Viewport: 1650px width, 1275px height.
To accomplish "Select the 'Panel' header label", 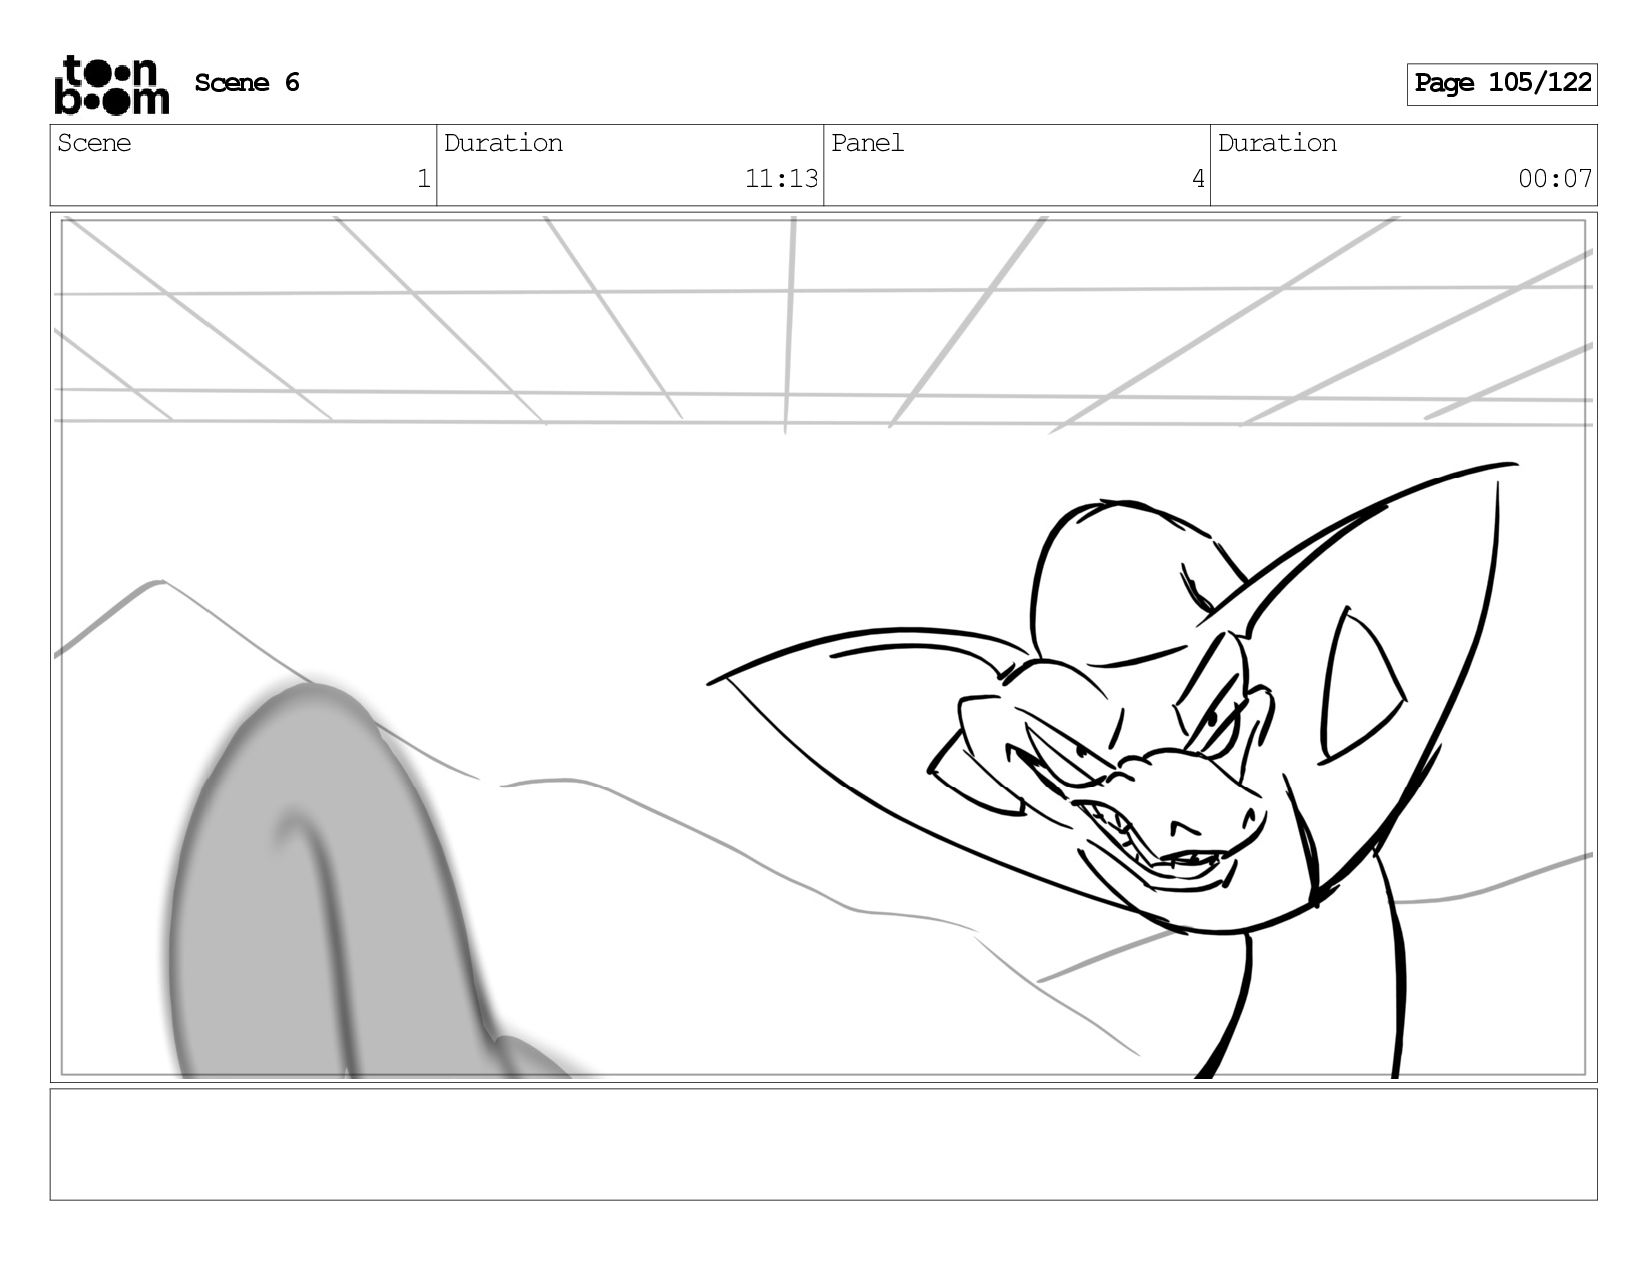I will 867,143.
